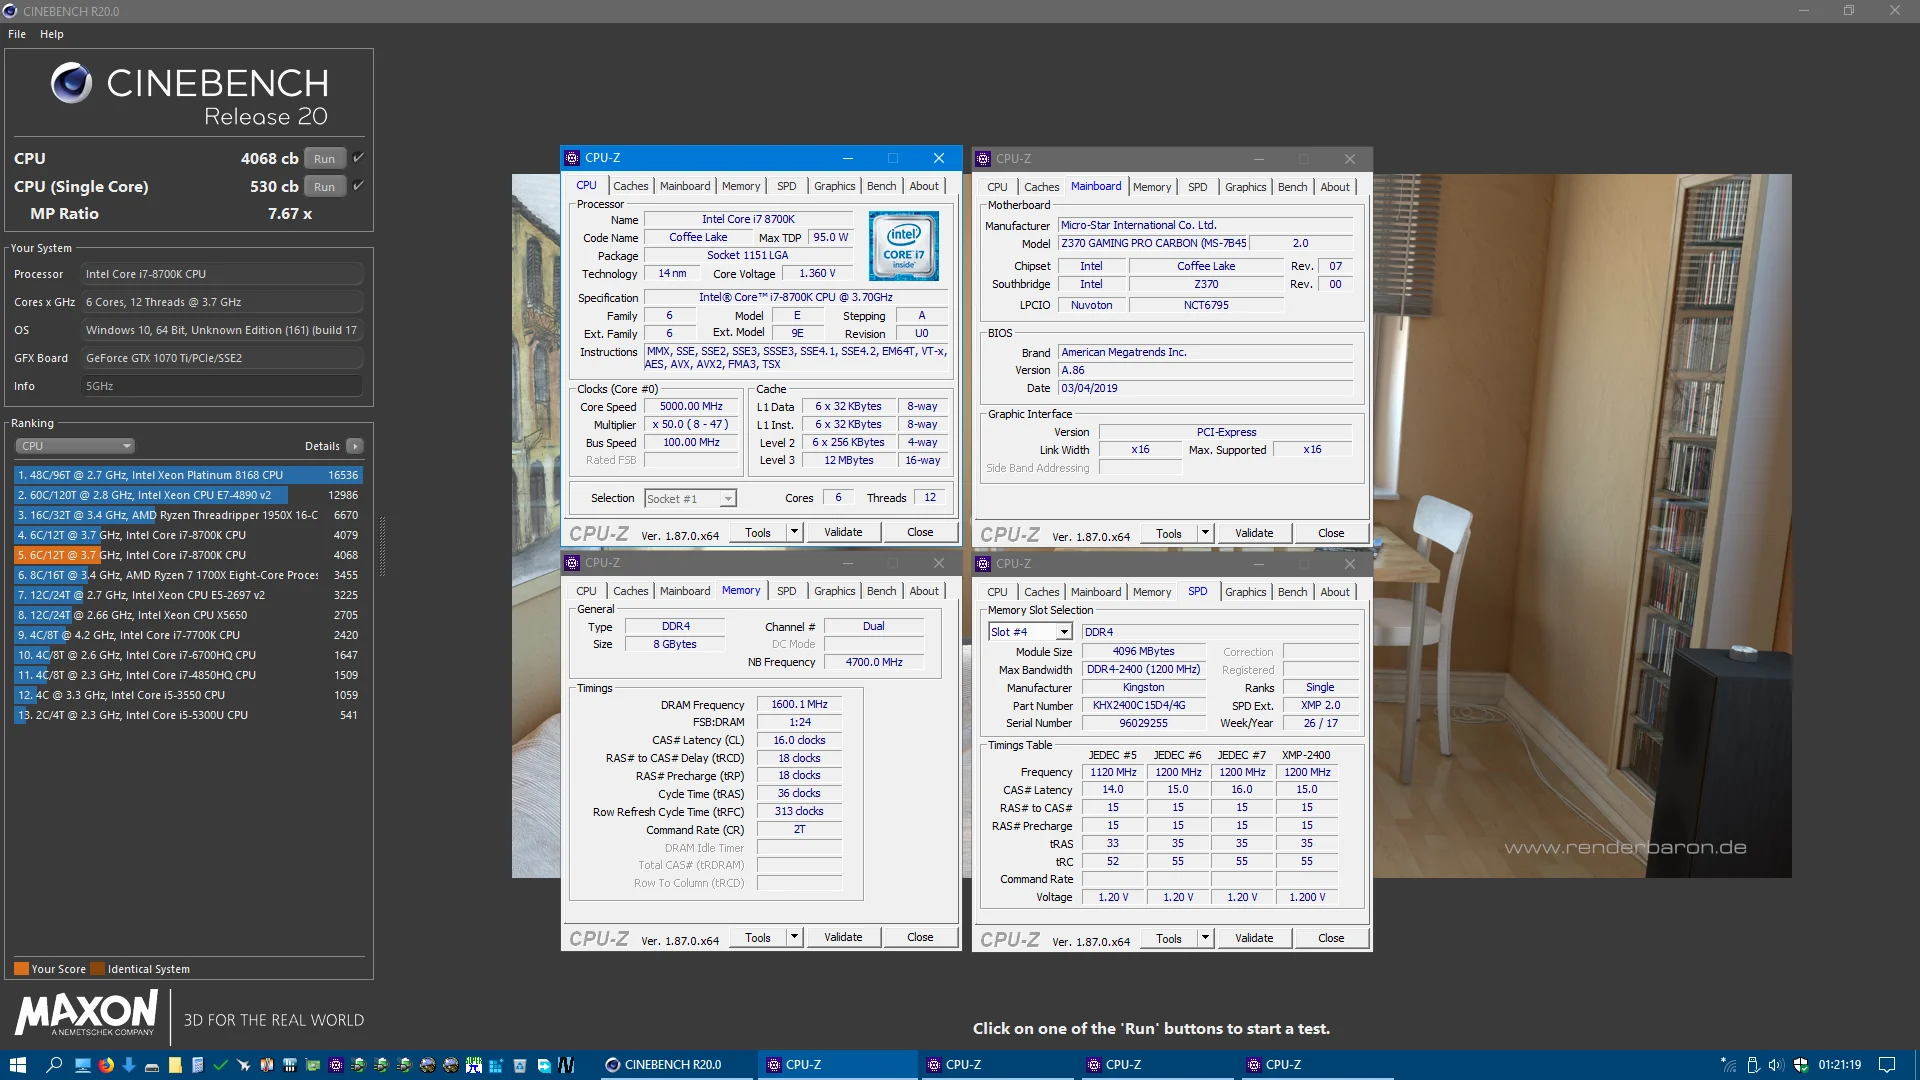Open Wi-Fi network status in system tray
Image resolution: width=1920 pixels, height=1080 pixels.
pos(1729,1065)
